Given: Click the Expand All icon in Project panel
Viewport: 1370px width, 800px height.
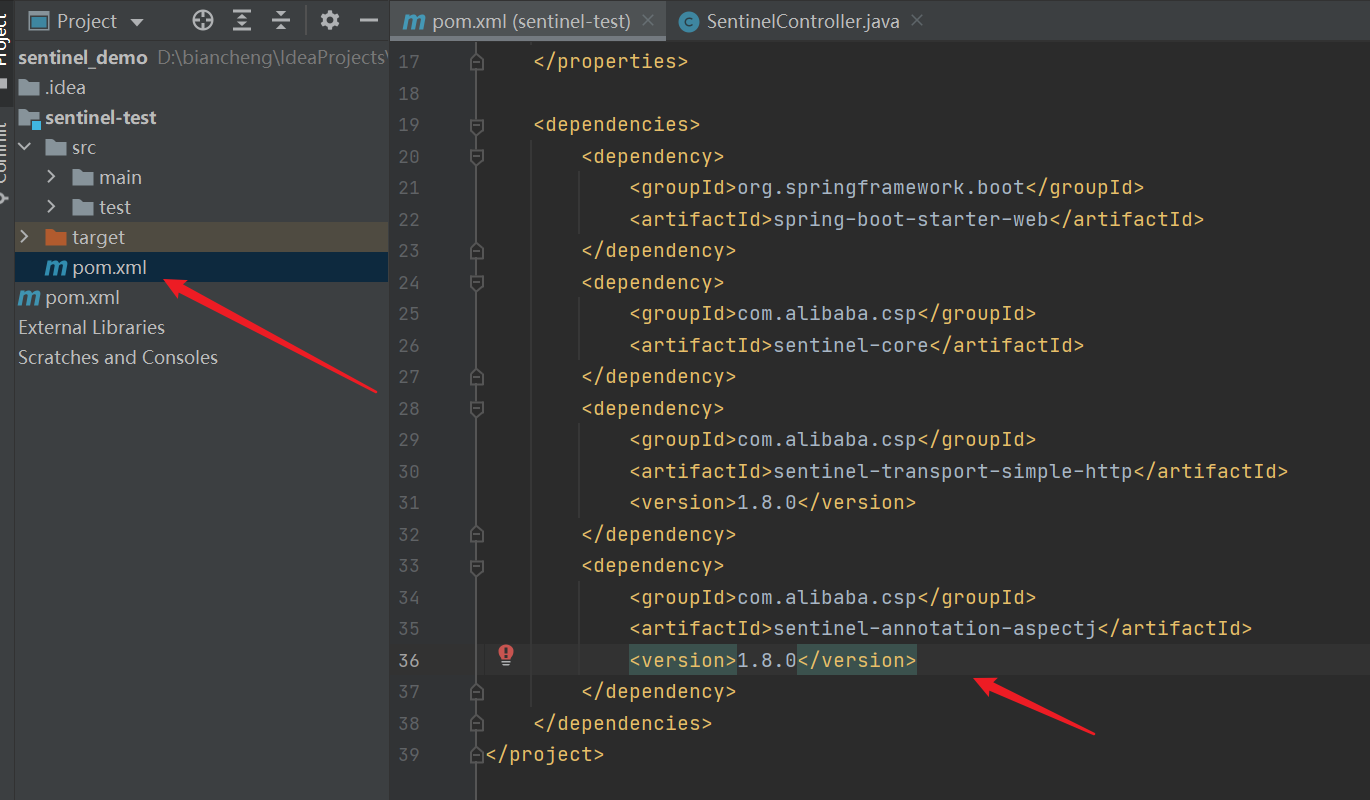Looking at the screenshot, I should 242,21.
